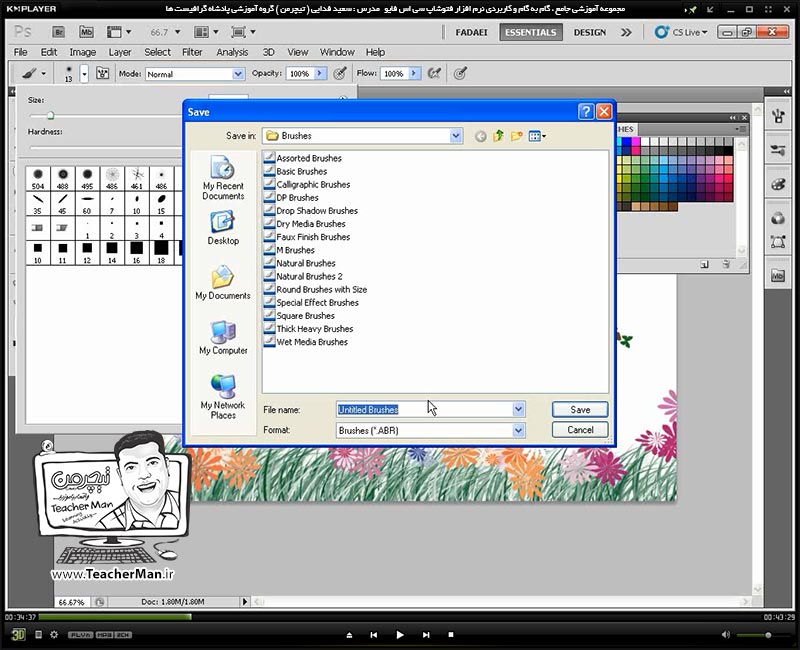
Task: Stop playback in KMPlayer
Action: click(451, 635)
